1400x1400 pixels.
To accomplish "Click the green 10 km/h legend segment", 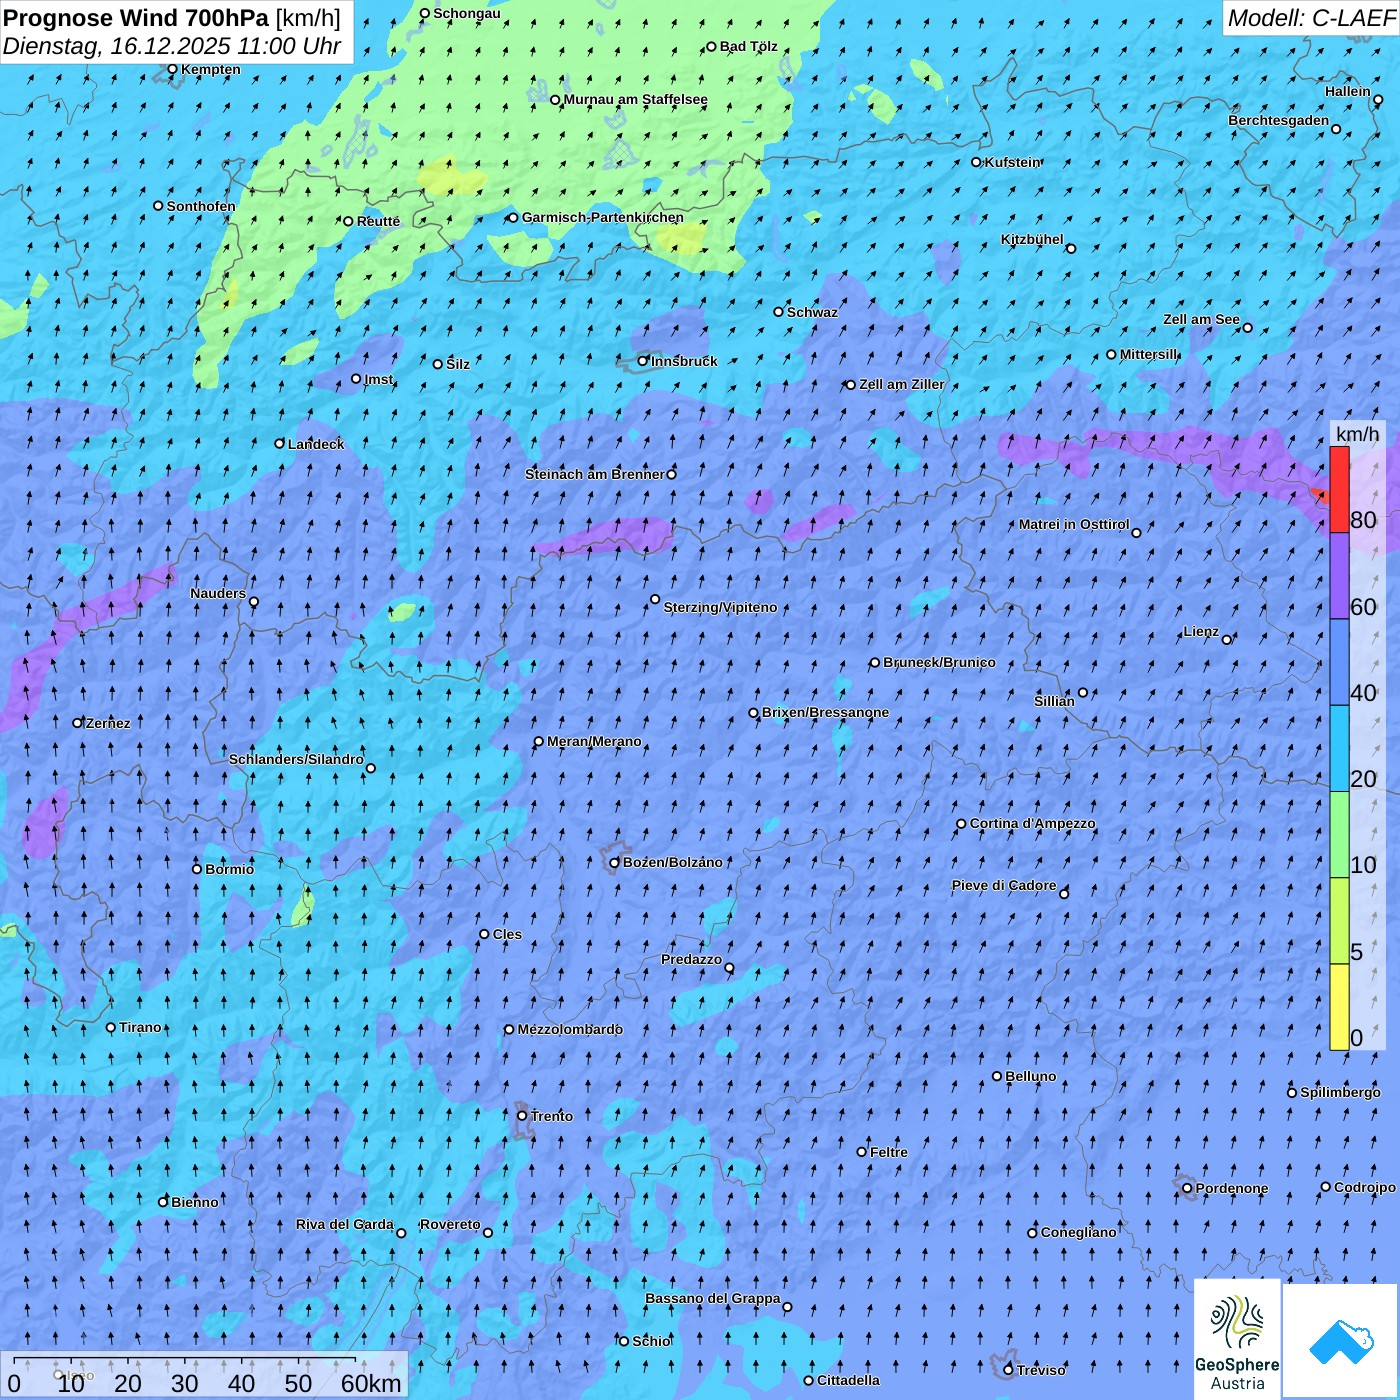I will 1339,835.
